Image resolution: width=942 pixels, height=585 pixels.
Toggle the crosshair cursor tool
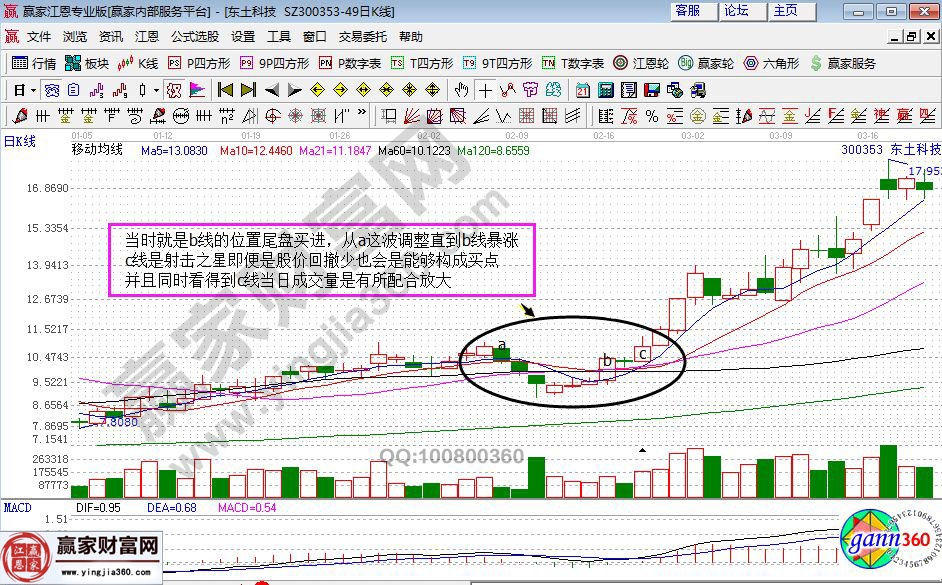point(485,90)
